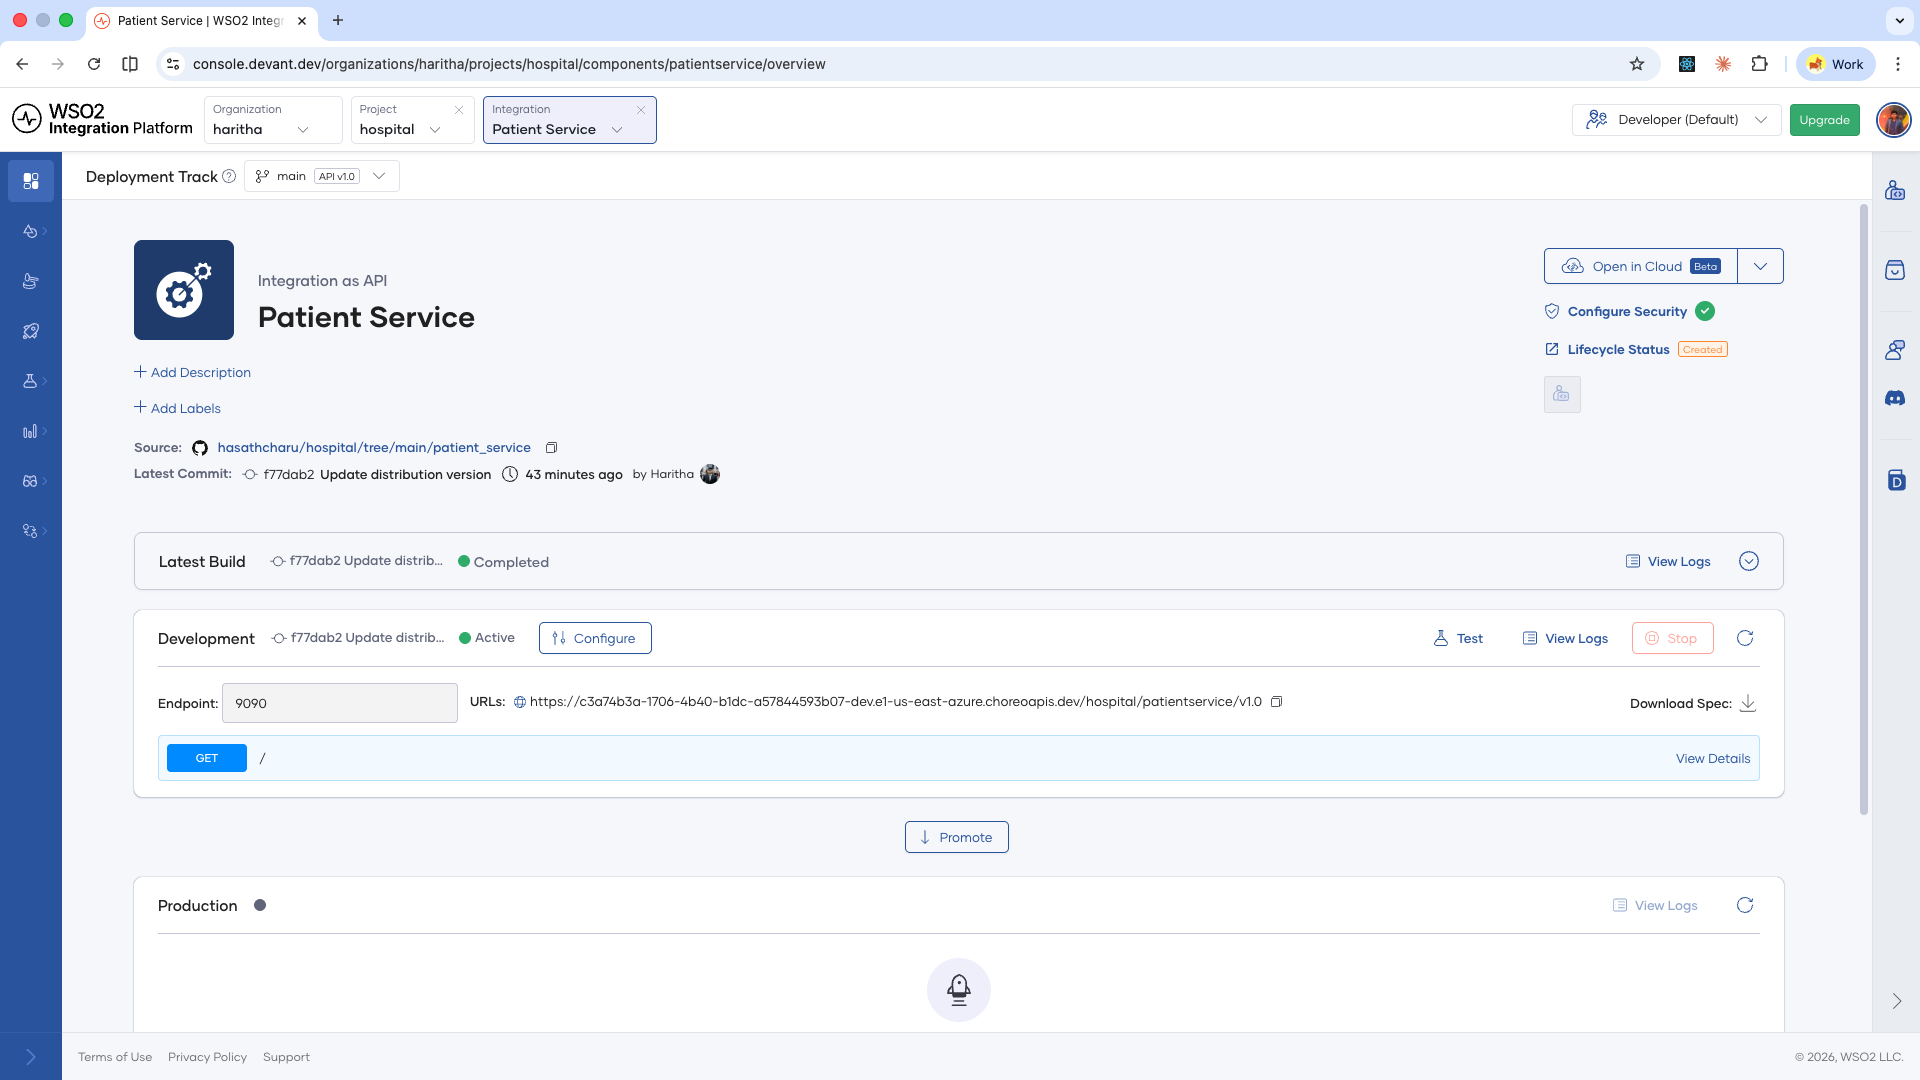Open the marketplace bag icon in right rail
The width and height of the screenshot is (1920, 1080).
point(1895,270)
